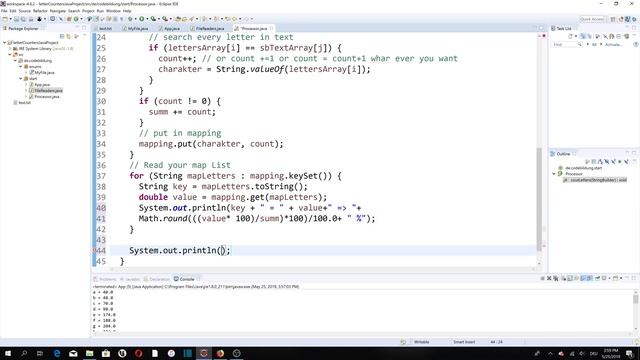Collapse All in the Package Explorer toolbar
Viewport: 640px width, 360px height.
[x=62, y=36]
